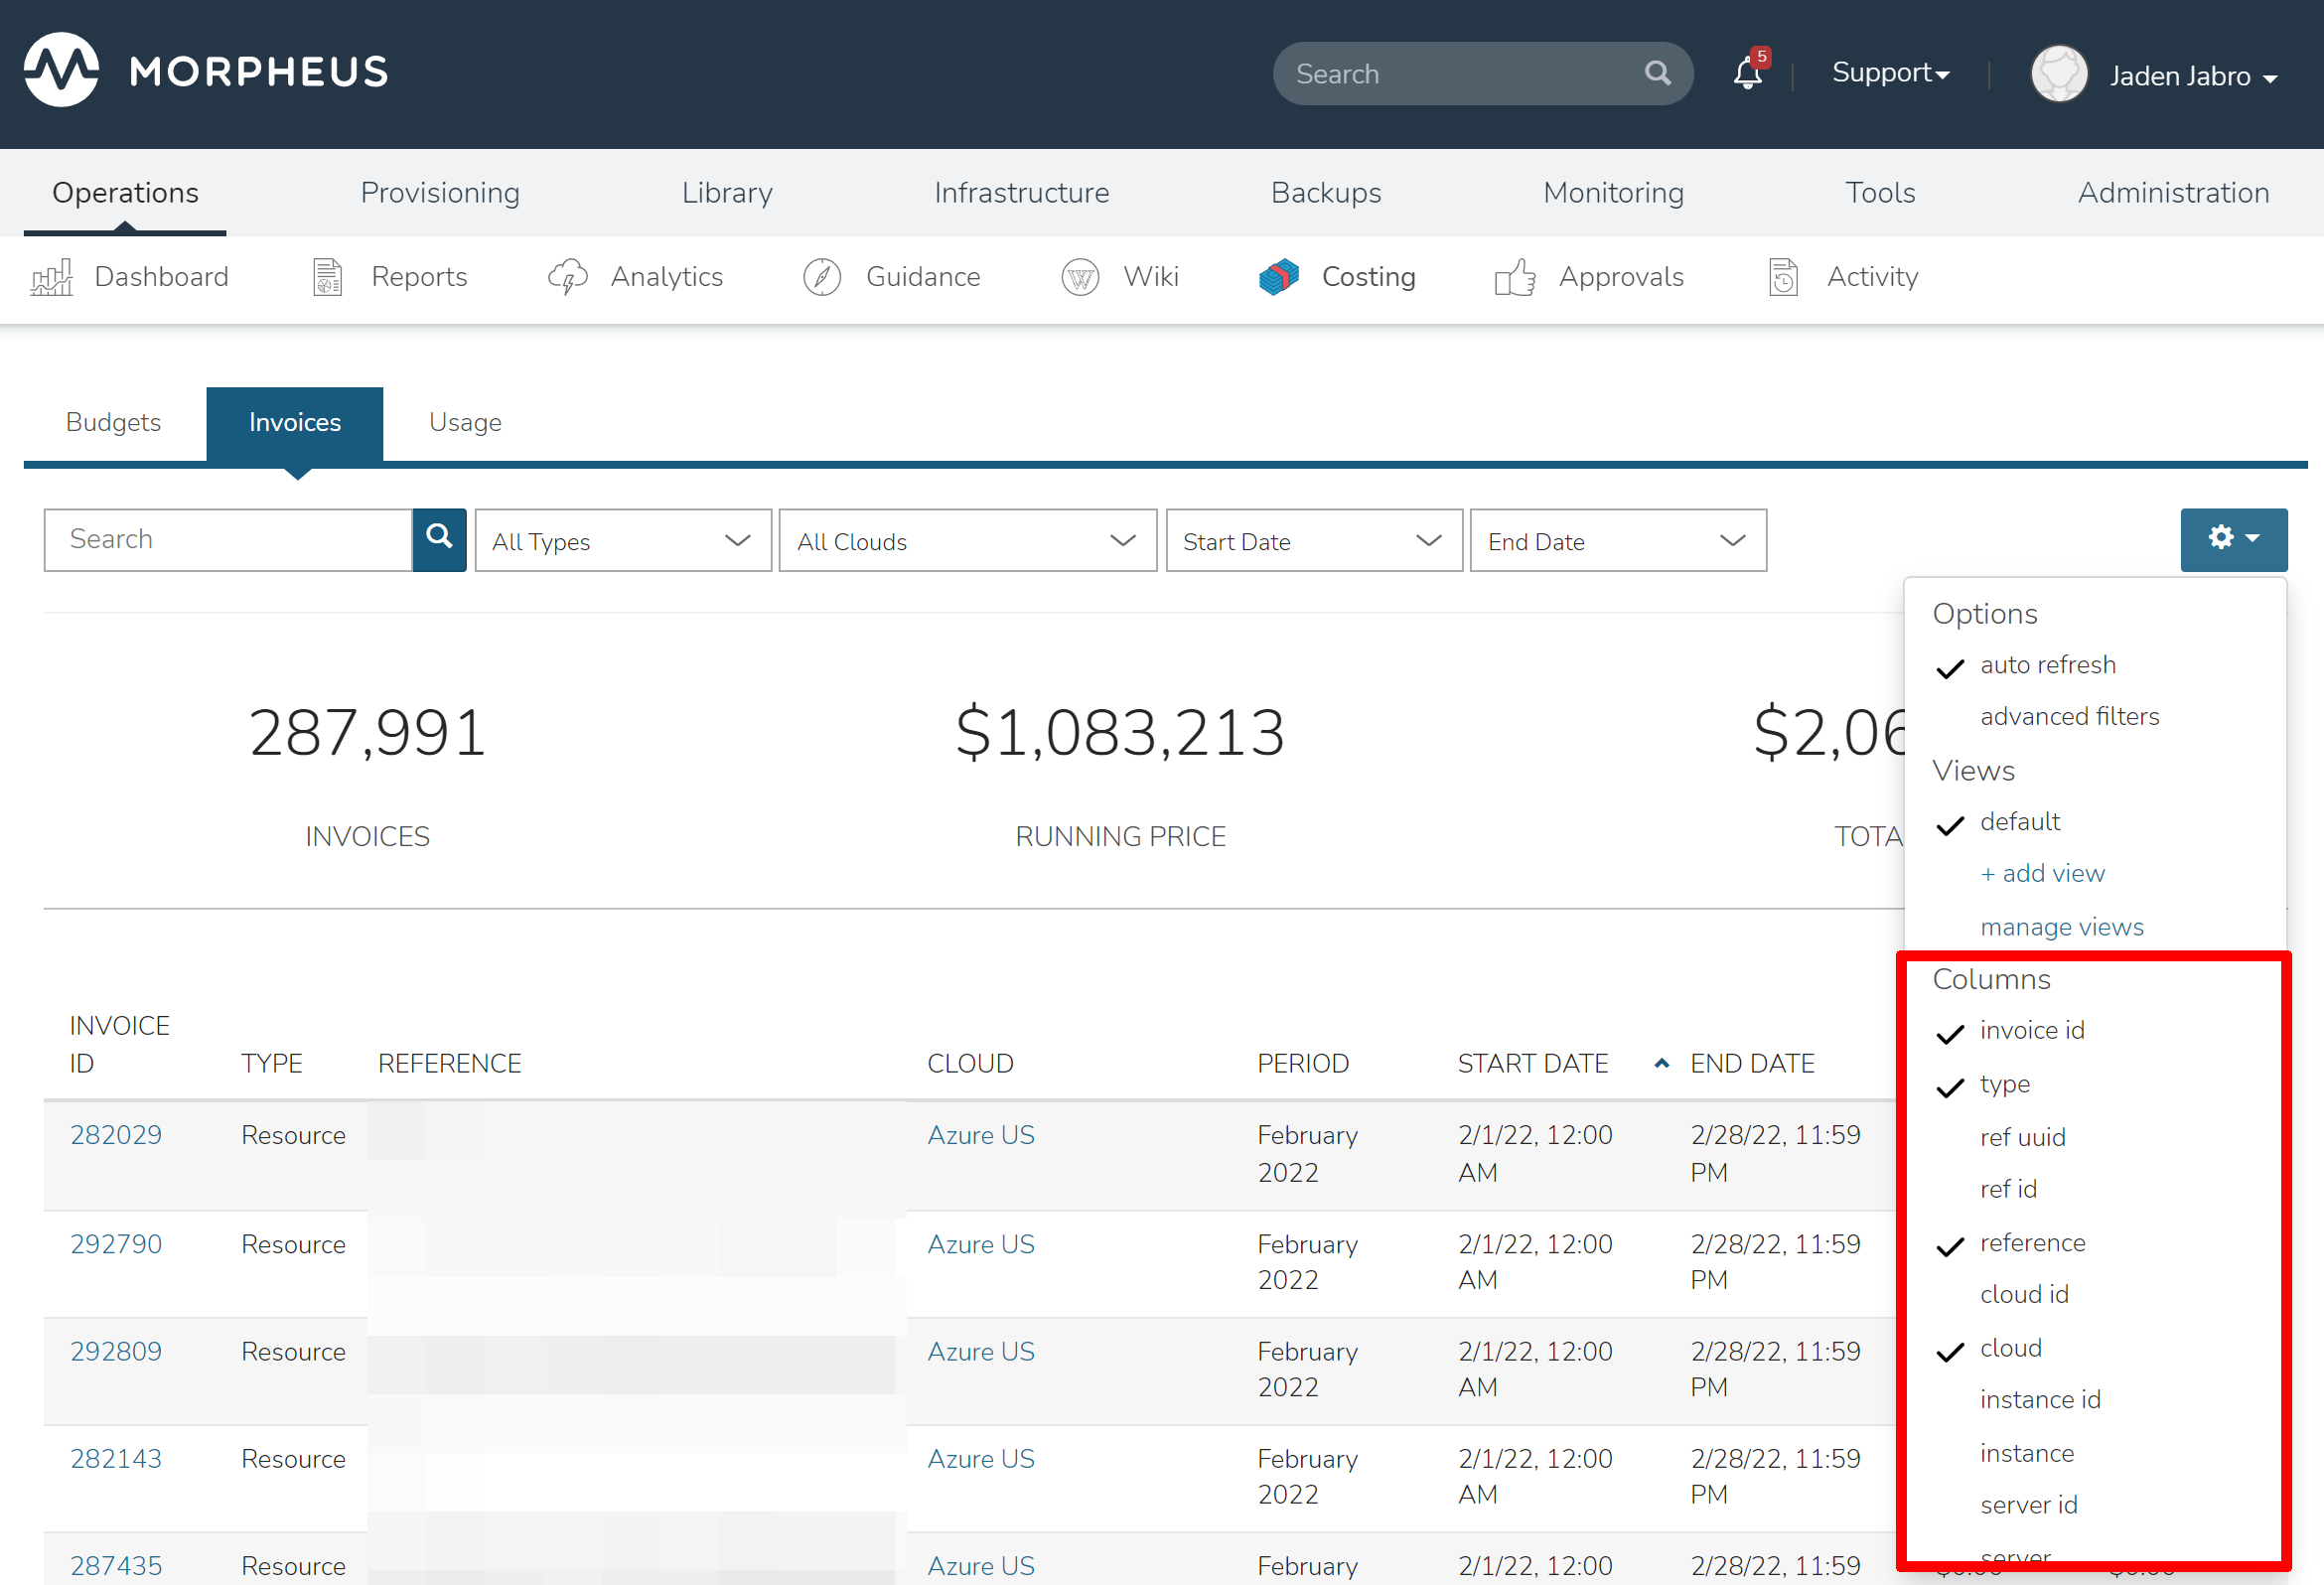
Task: Open the Approvals thumbs-up icon
Action: click(x=1514, y=277)
